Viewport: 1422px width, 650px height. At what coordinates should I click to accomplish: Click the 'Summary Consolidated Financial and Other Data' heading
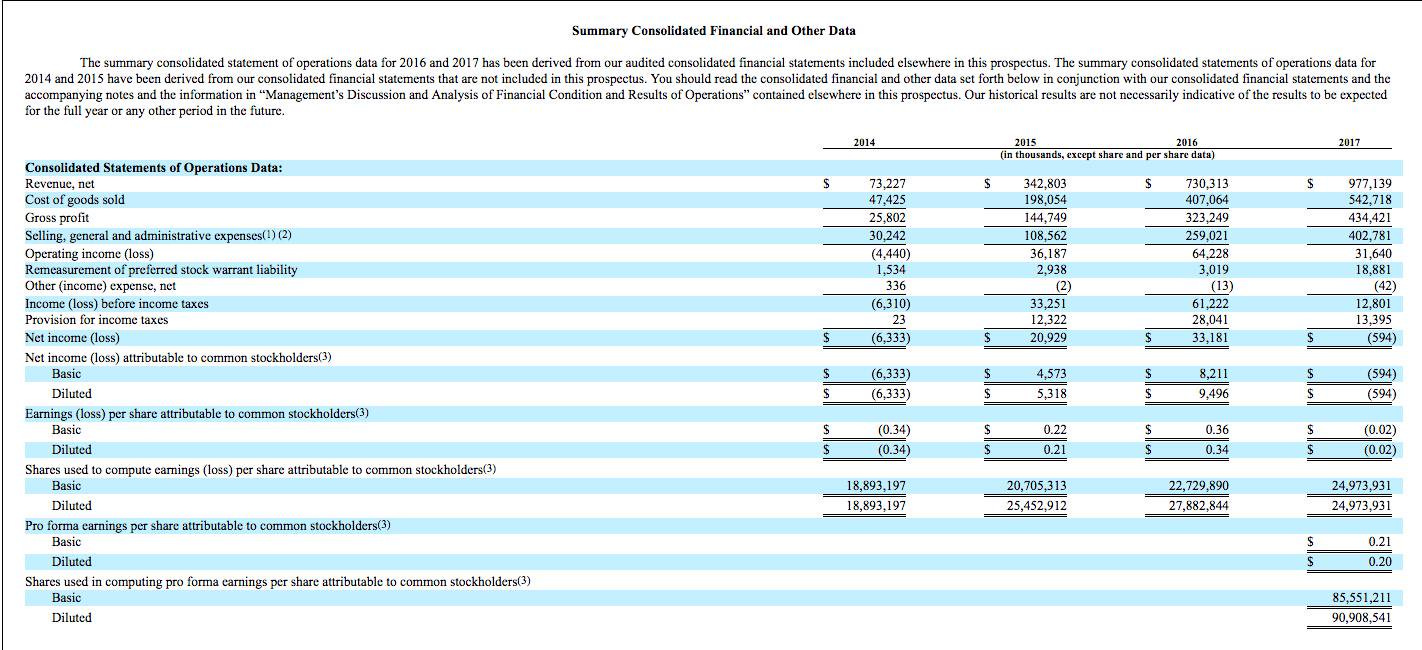click(713, 31)
